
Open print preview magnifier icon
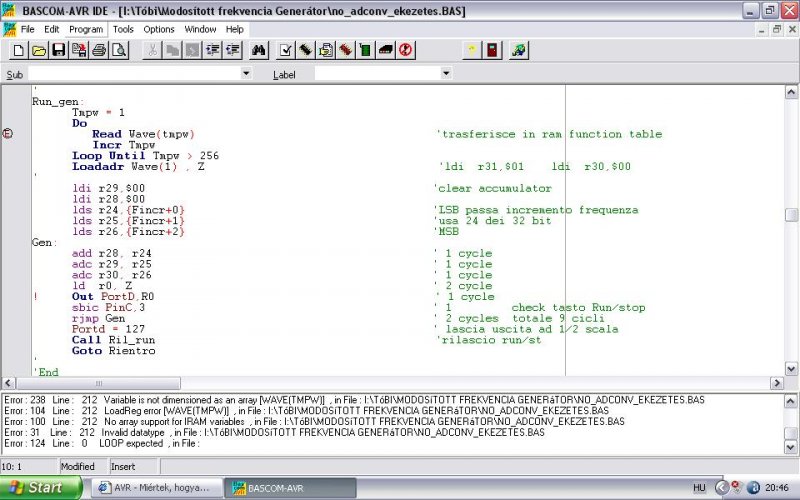(119, 50)
